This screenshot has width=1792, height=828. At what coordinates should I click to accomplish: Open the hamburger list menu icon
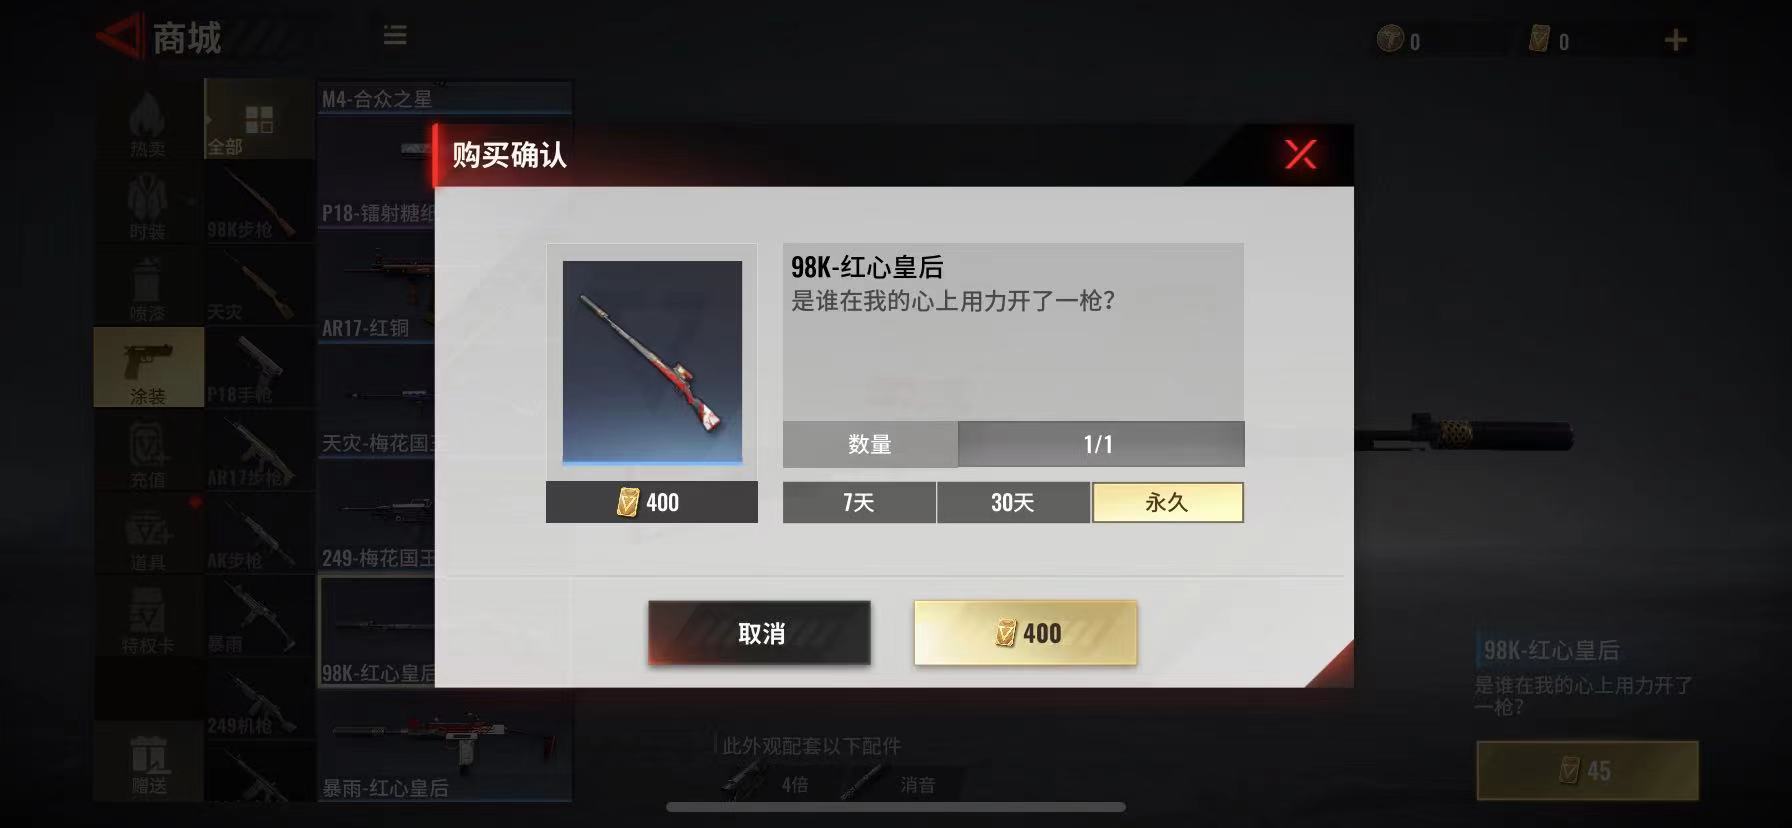[x=395, y=36]
